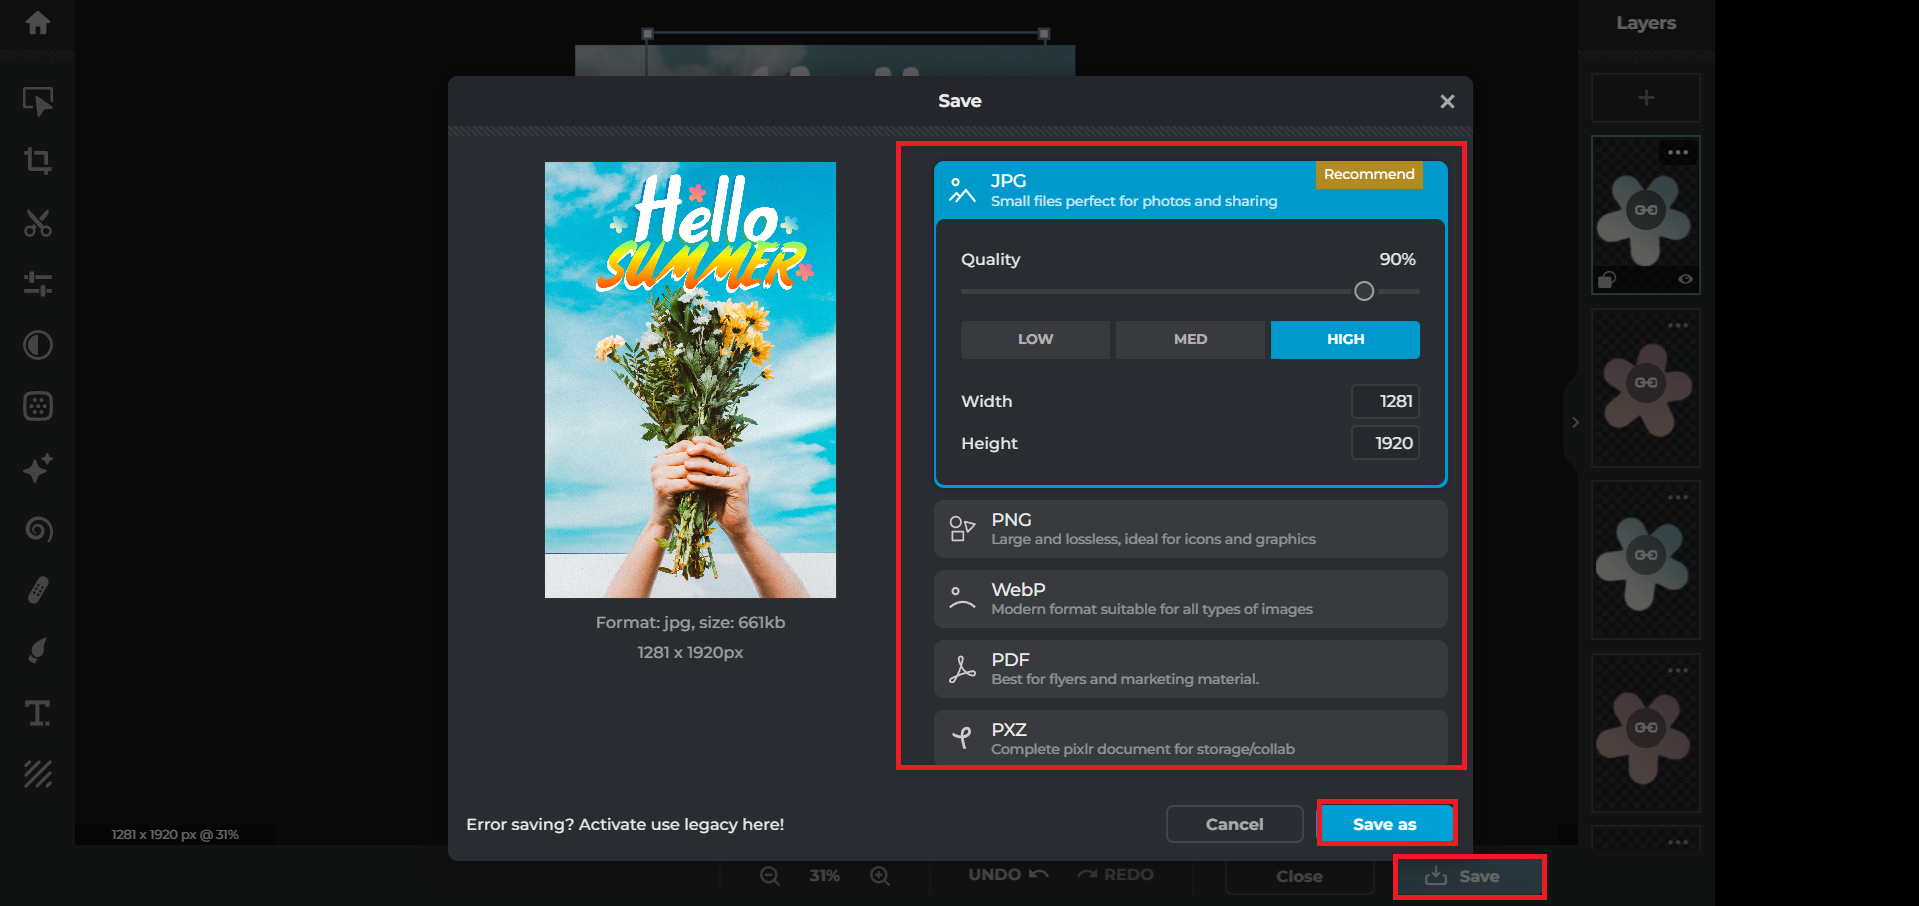
Task: Click UNDO in the bottom bar
Action: click(x=1008, y=875)
